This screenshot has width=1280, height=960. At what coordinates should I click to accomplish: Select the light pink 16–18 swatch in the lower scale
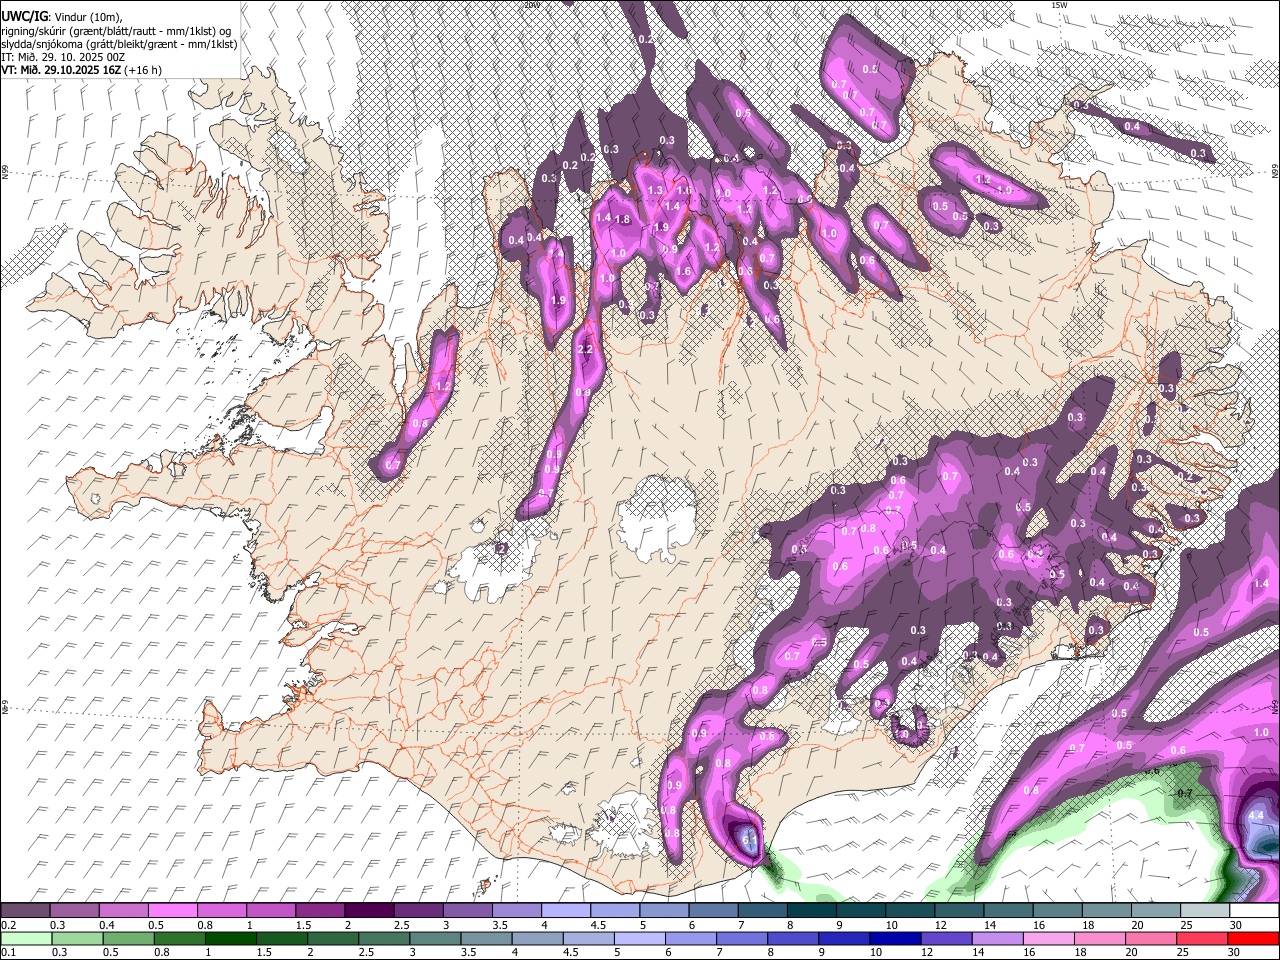1047,938
